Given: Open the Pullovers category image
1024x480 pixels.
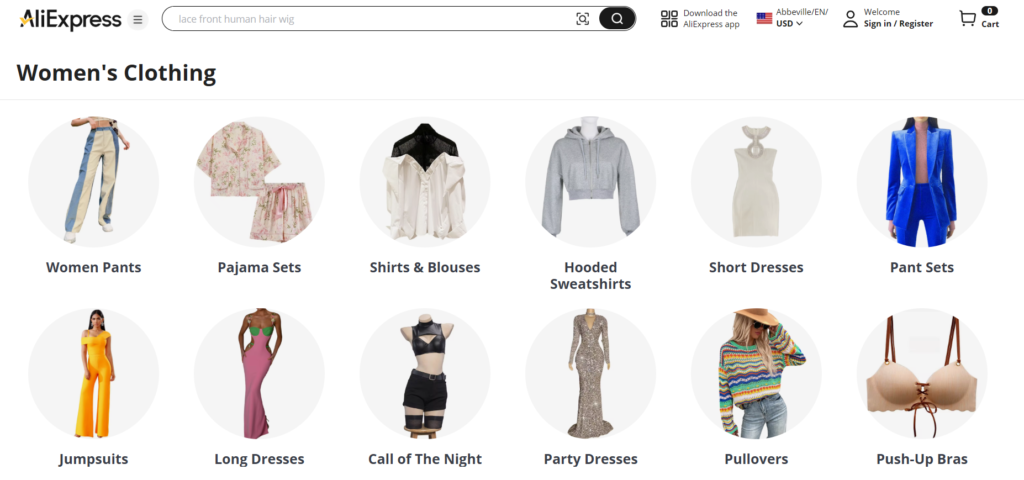Looking at the screenshot, I should pos(756,374).
